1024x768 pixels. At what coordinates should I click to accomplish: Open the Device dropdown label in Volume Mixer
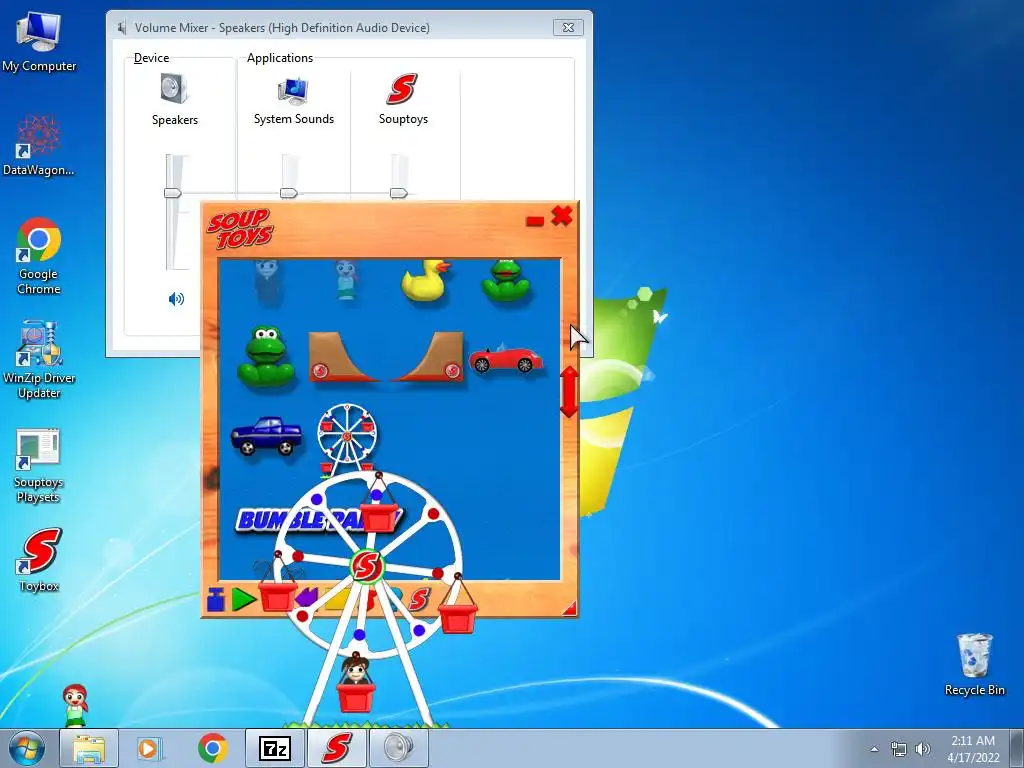click(x=152, y=58)
